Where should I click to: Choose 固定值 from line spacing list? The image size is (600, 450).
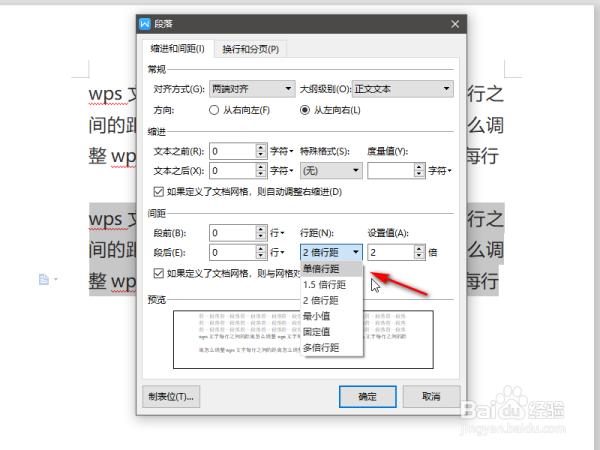coord(332,332)
